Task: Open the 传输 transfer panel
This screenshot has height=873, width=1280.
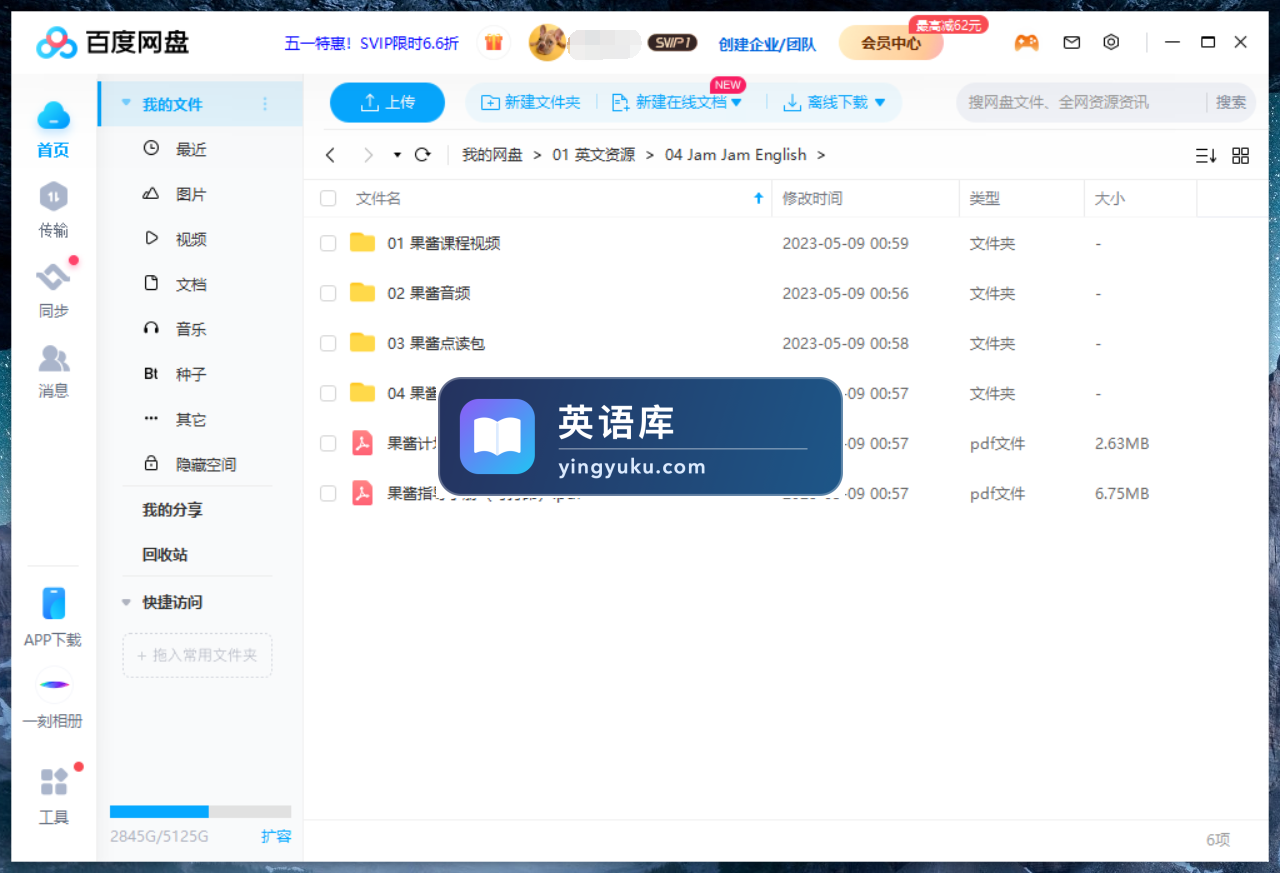Action: [53, 210]
